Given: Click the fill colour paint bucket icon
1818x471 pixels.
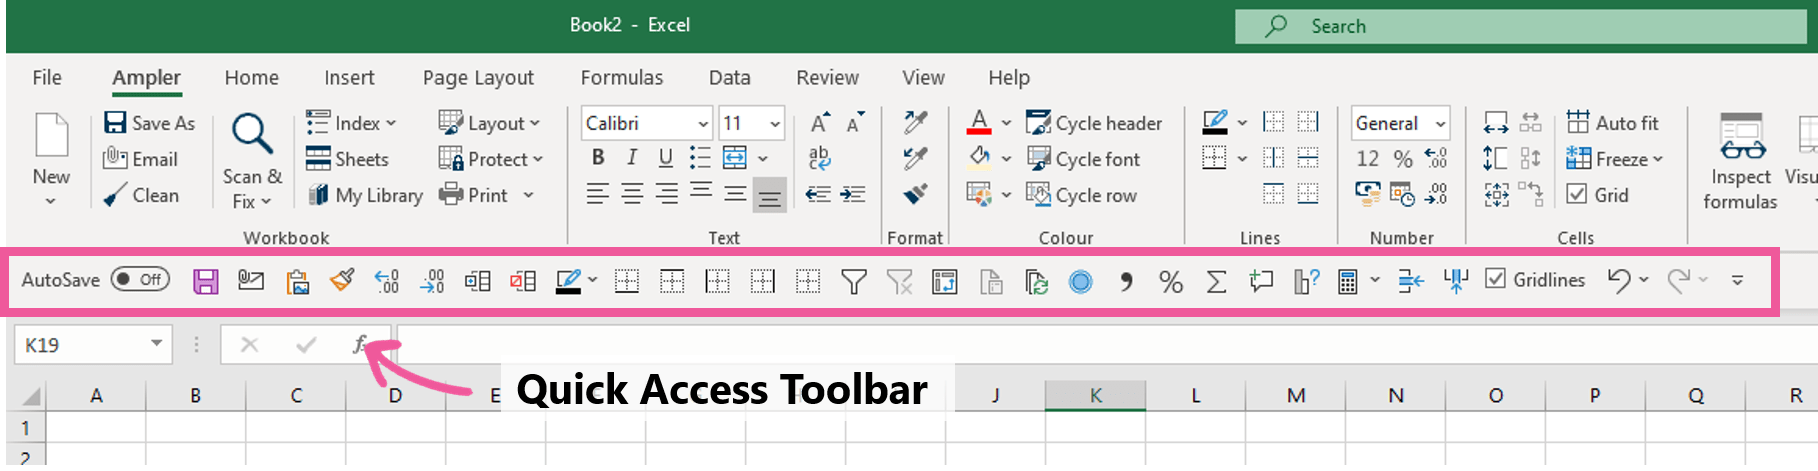Looking at the screenshot, I should (980, 158).
